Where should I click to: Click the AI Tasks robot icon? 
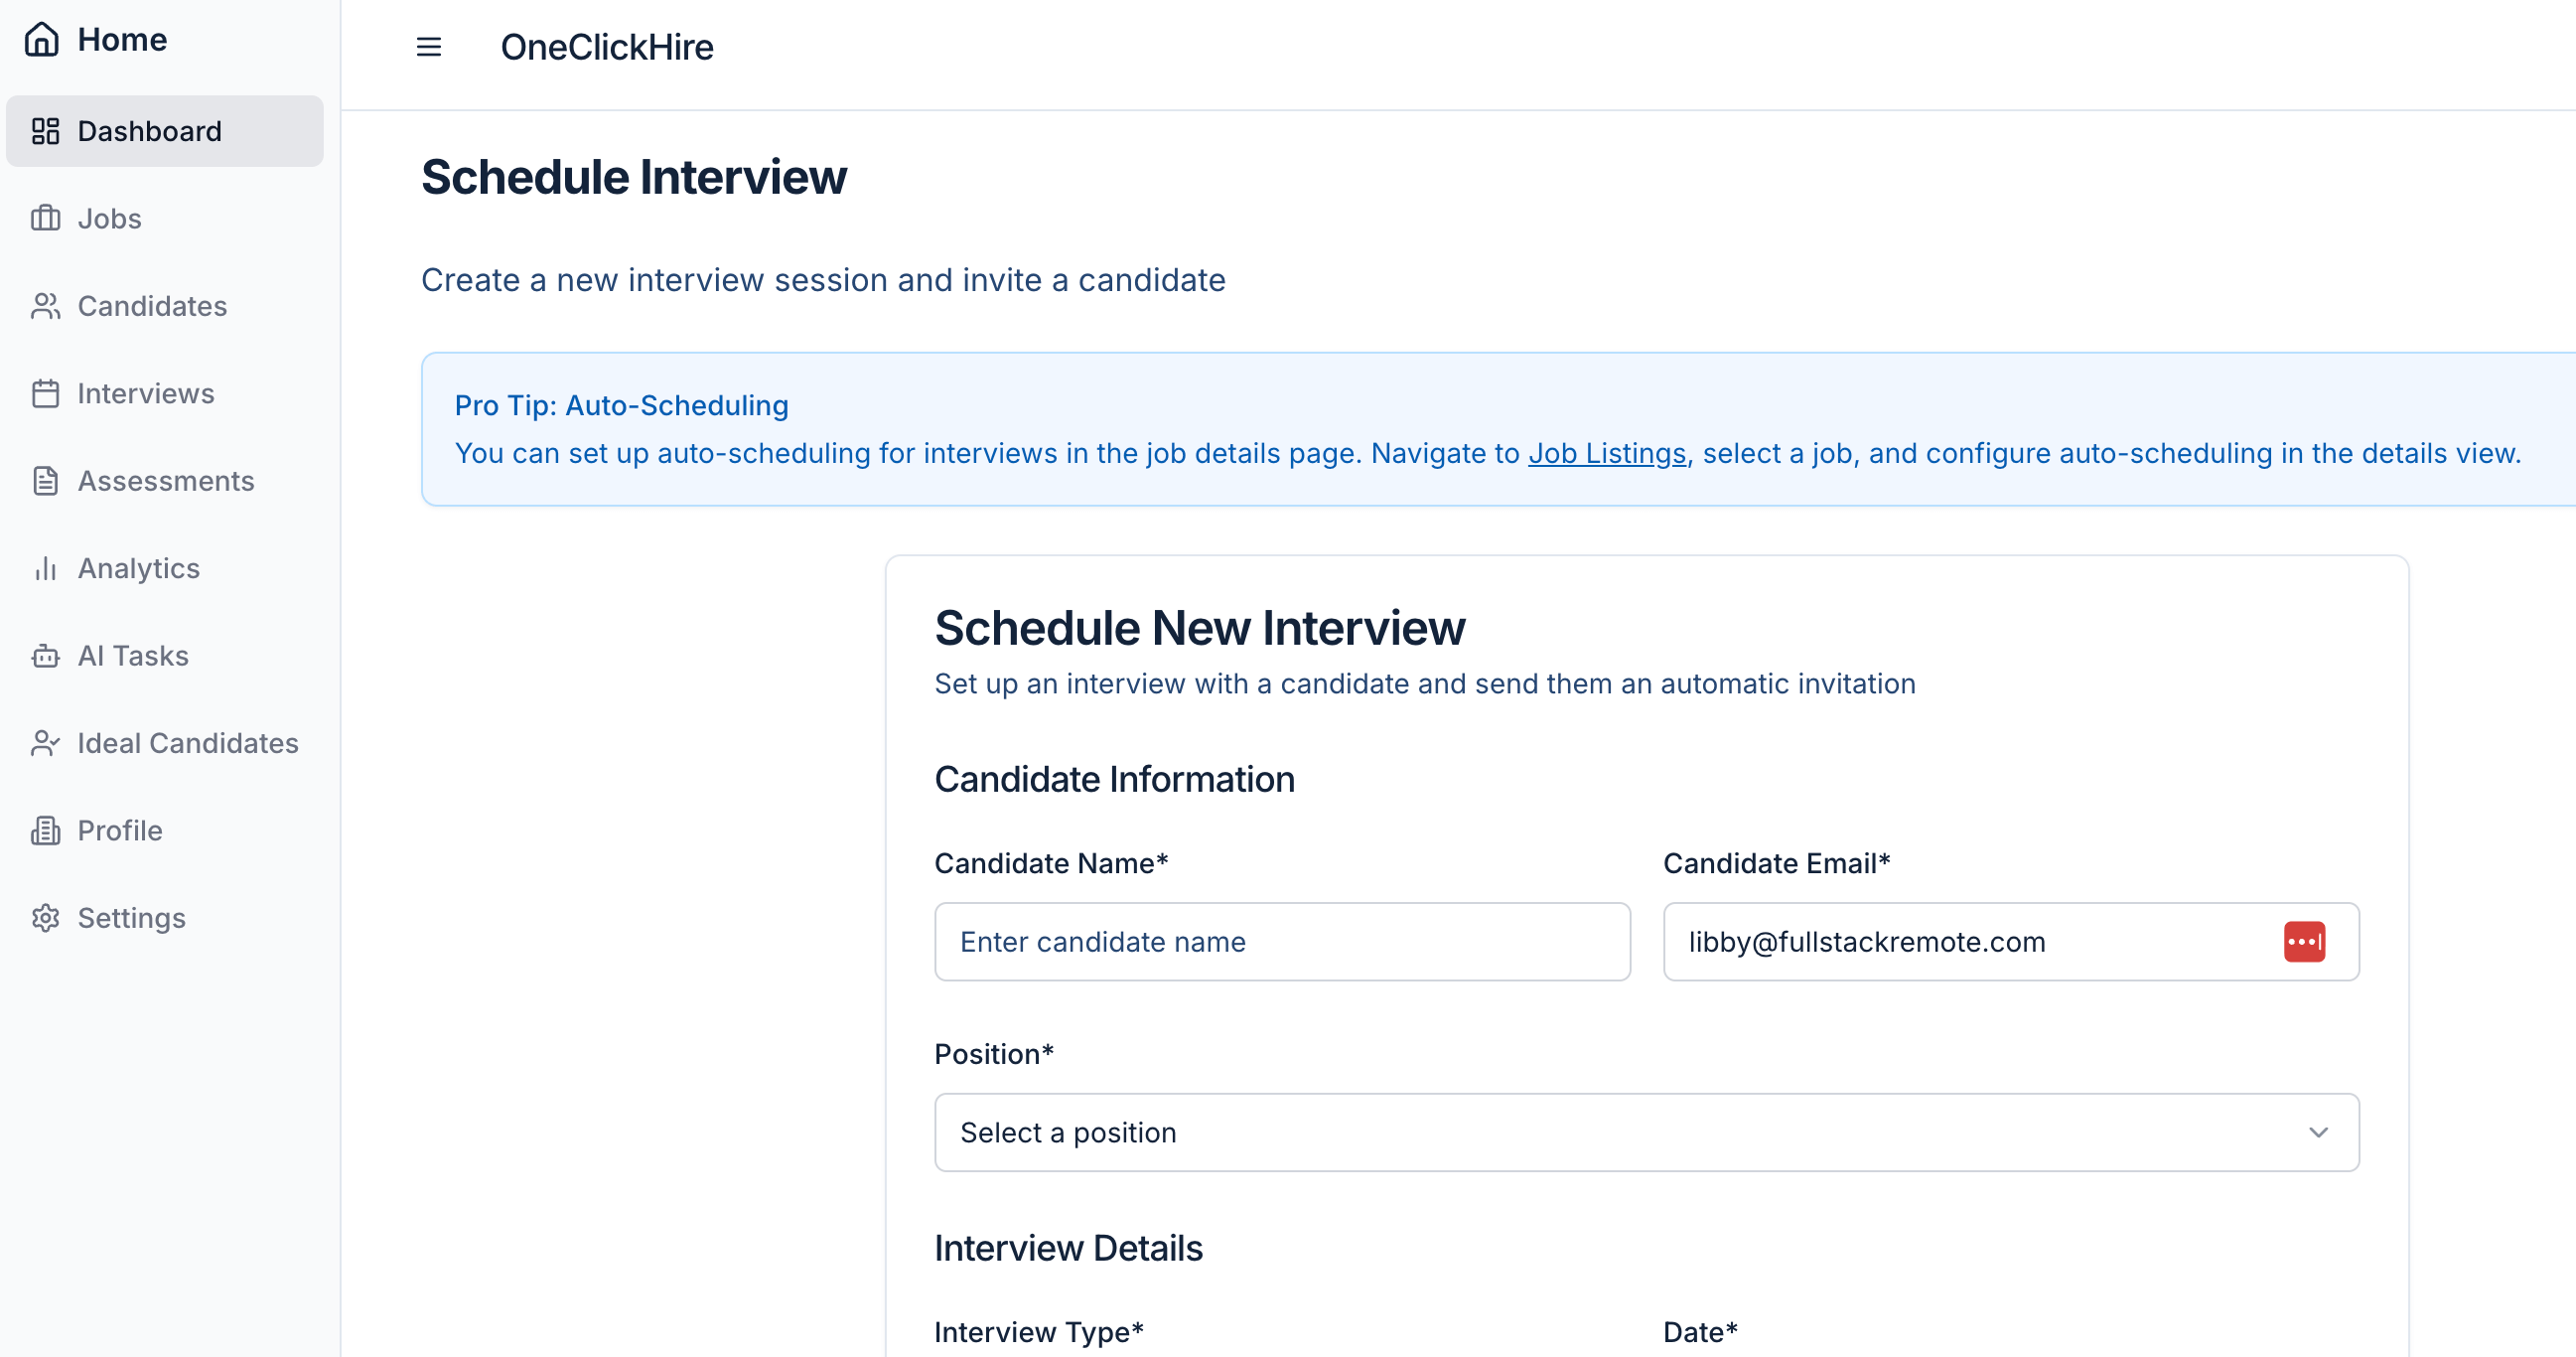click(x=46, y=656)
